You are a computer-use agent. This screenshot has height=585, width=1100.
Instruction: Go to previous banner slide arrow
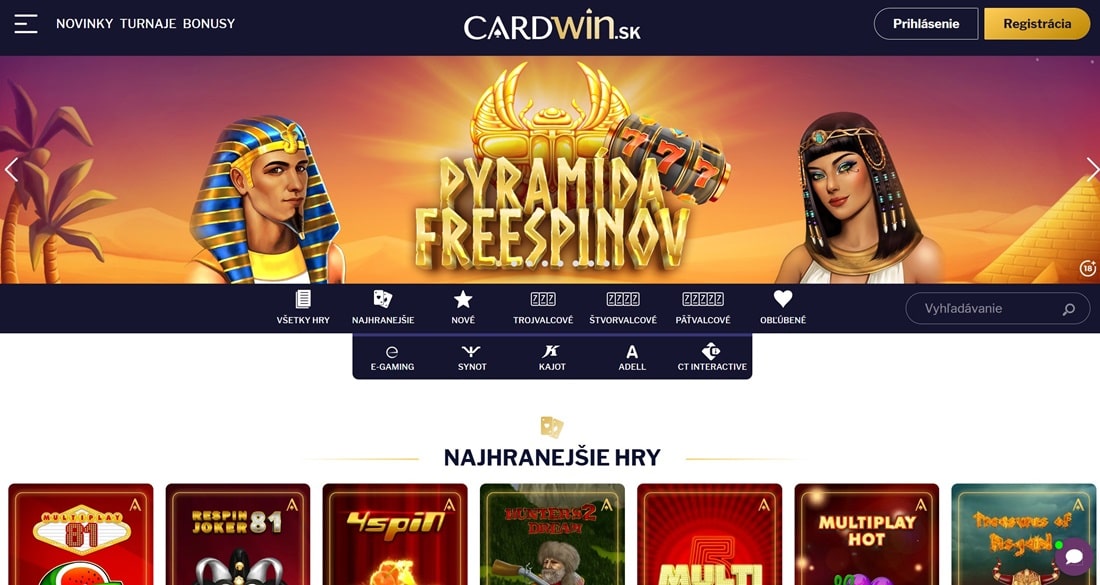click(x=11, y=169)
